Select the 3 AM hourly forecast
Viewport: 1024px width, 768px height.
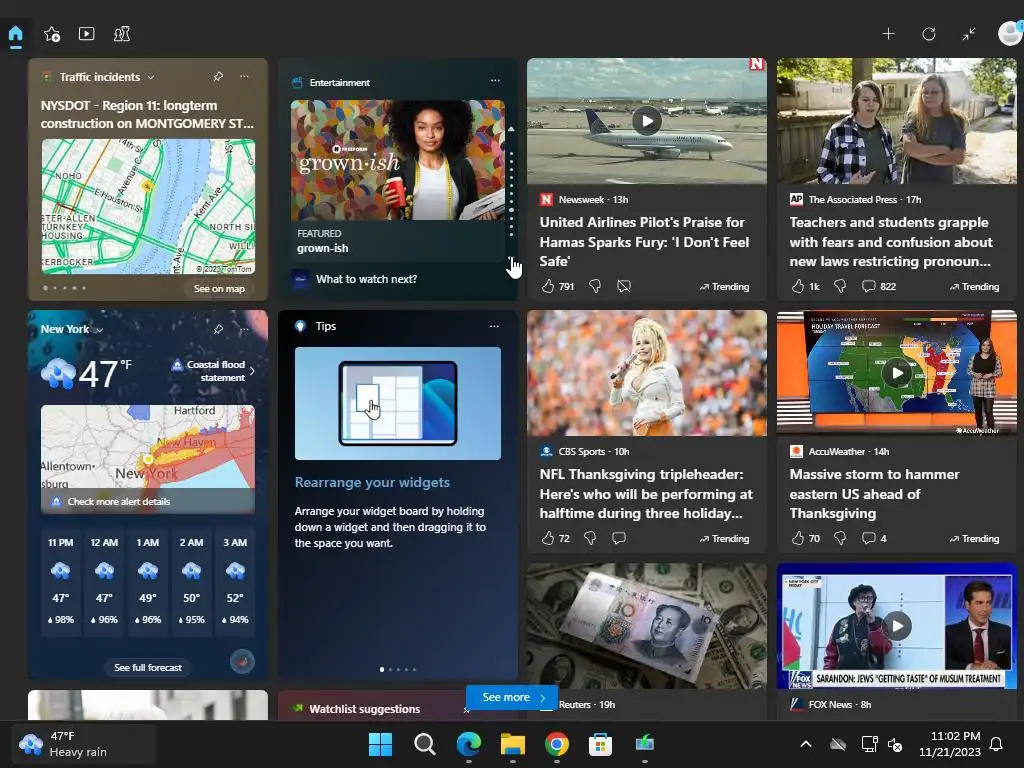[x=235, y=581]
